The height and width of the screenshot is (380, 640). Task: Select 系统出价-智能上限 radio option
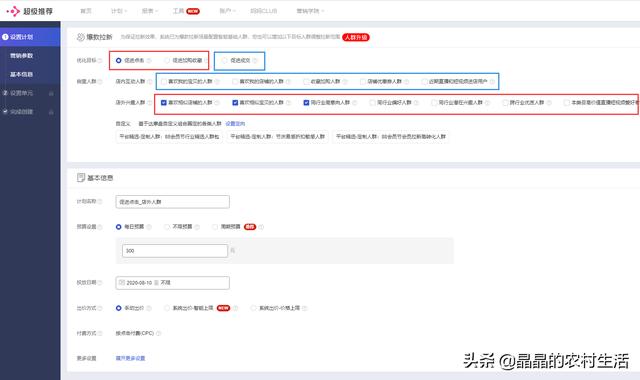pyautogui.click(x=167, y=308)
